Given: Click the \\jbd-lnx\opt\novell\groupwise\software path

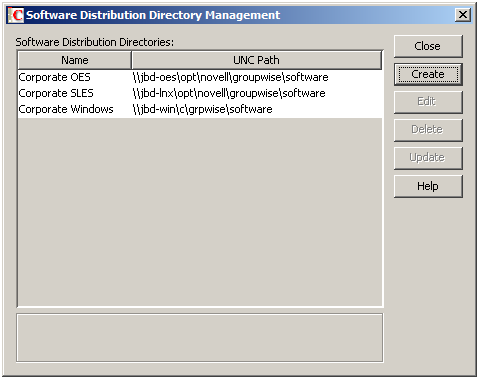Looking at the screenshot, I should [229, 93].
